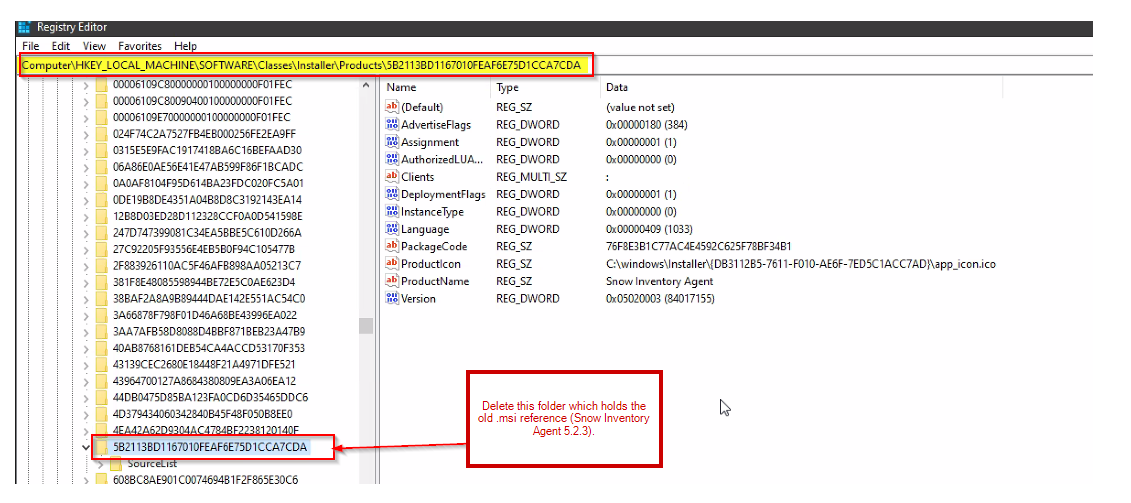This screenshot has height=503, width=1131.
Task: Click folder icon of key 024F74C2A7527FB4EB000256FE2EA9FF
Action: point(102,134)
